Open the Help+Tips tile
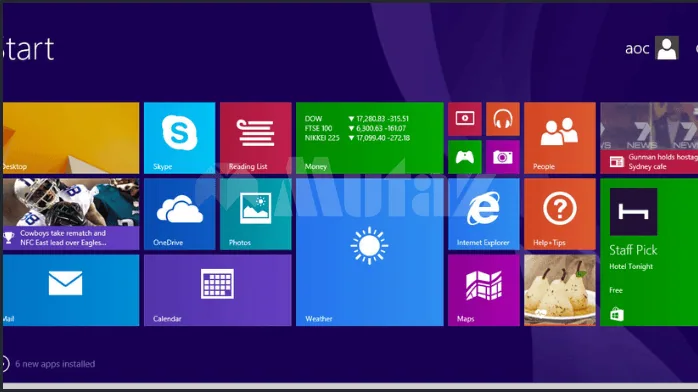 coord(560,214)
